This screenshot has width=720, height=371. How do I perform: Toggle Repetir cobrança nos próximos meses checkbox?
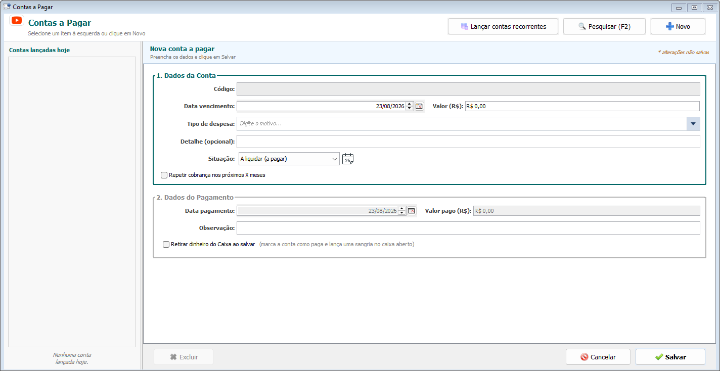[164, 175]
